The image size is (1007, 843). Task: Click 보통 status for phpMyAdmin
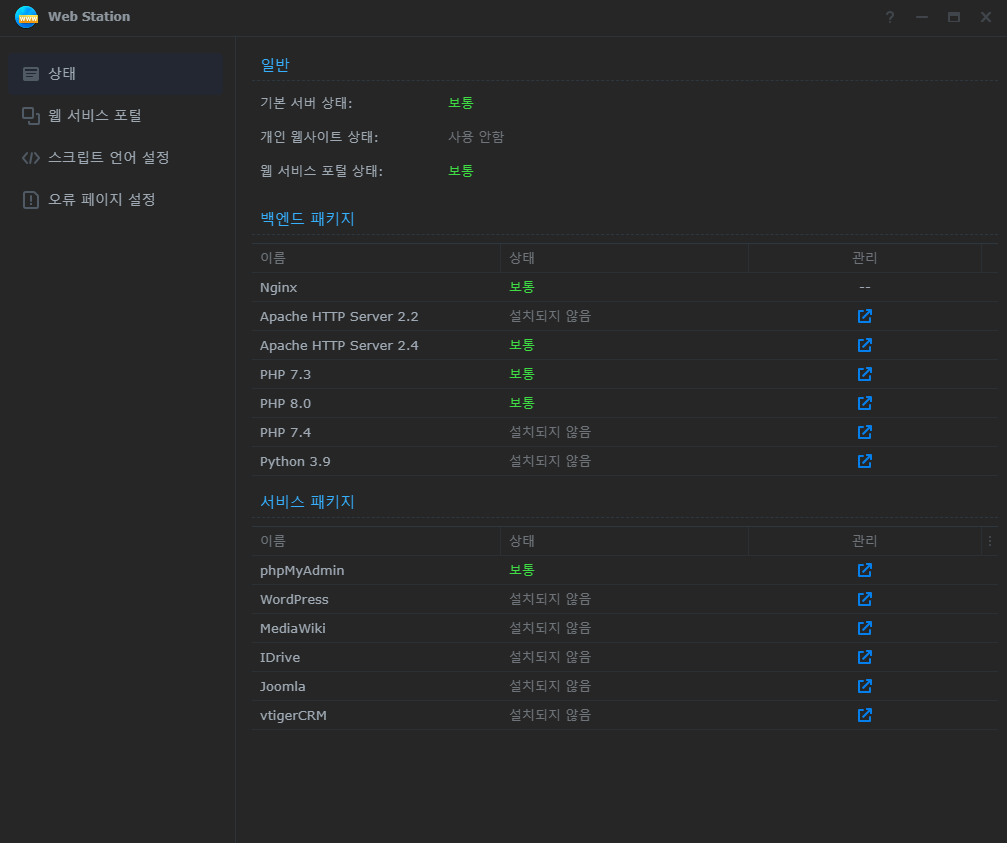tap(521, 570)
